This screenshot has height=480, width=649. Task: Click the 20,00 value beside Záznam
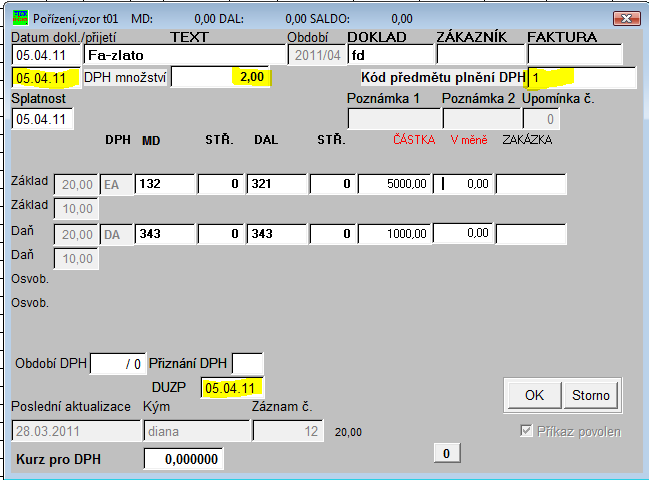(x=348, y=432)
